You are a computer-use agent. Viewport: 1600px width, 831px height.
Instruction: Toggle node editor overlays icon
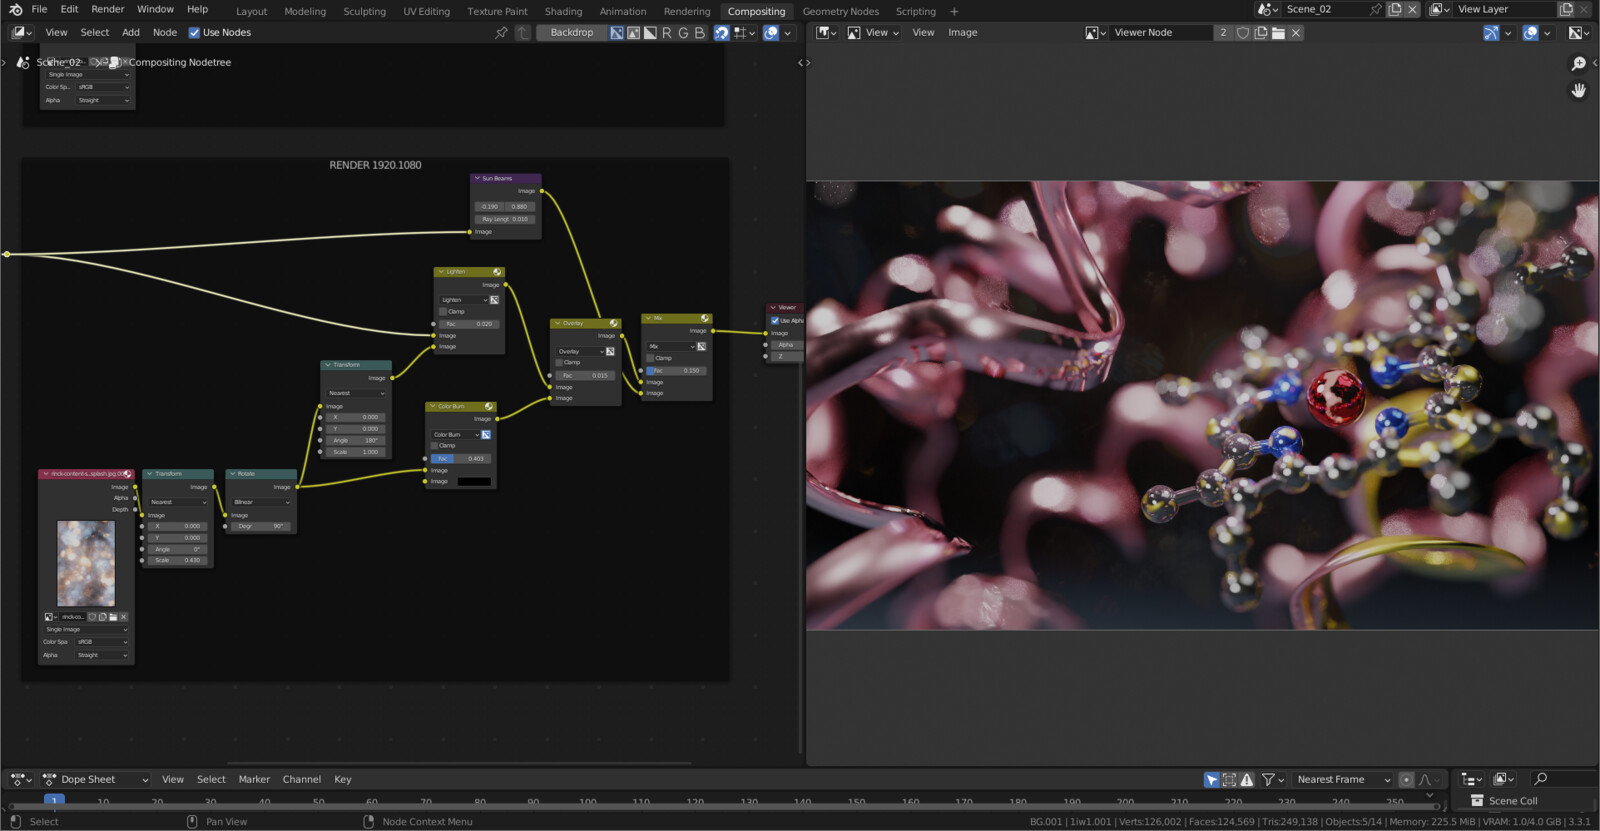pyautogui.click(x=771, y=33)
